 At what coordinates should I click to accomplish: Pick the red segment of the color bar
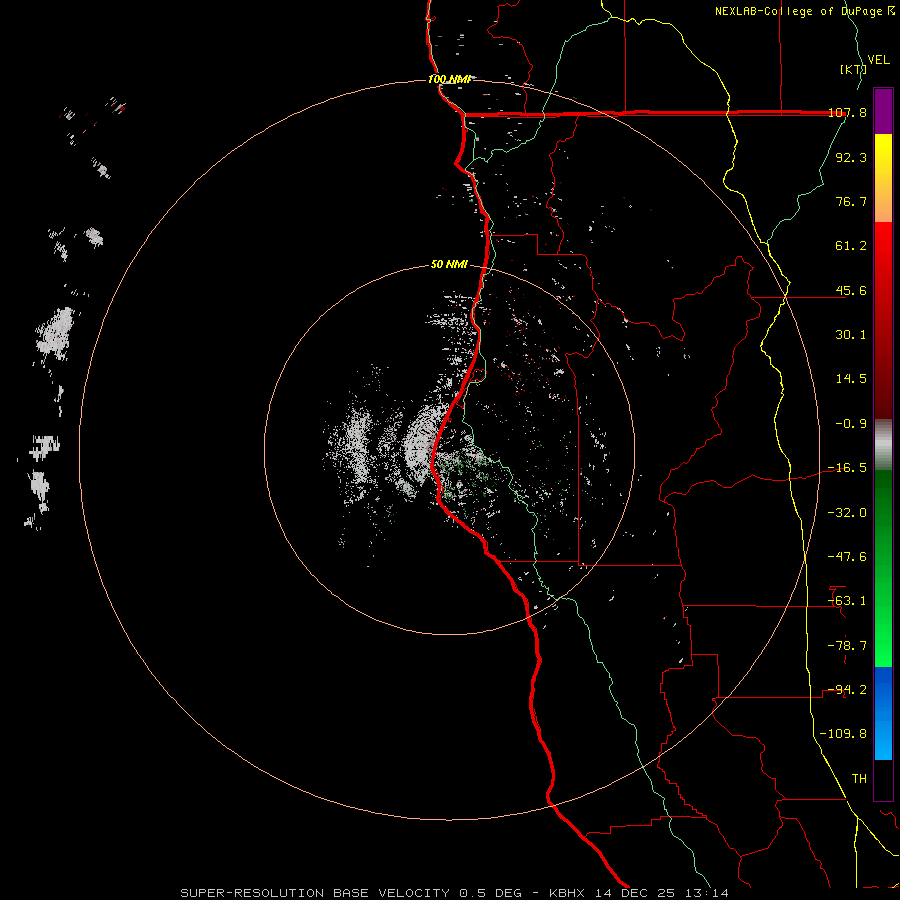(x=883, y=320)
